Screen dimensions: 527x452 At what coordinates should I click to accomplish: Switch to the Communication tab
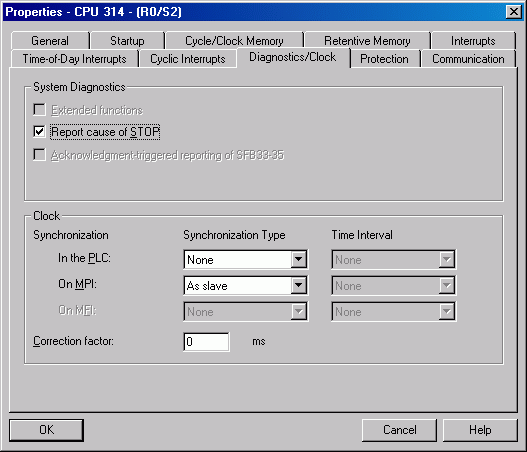(x=468, y=59)
